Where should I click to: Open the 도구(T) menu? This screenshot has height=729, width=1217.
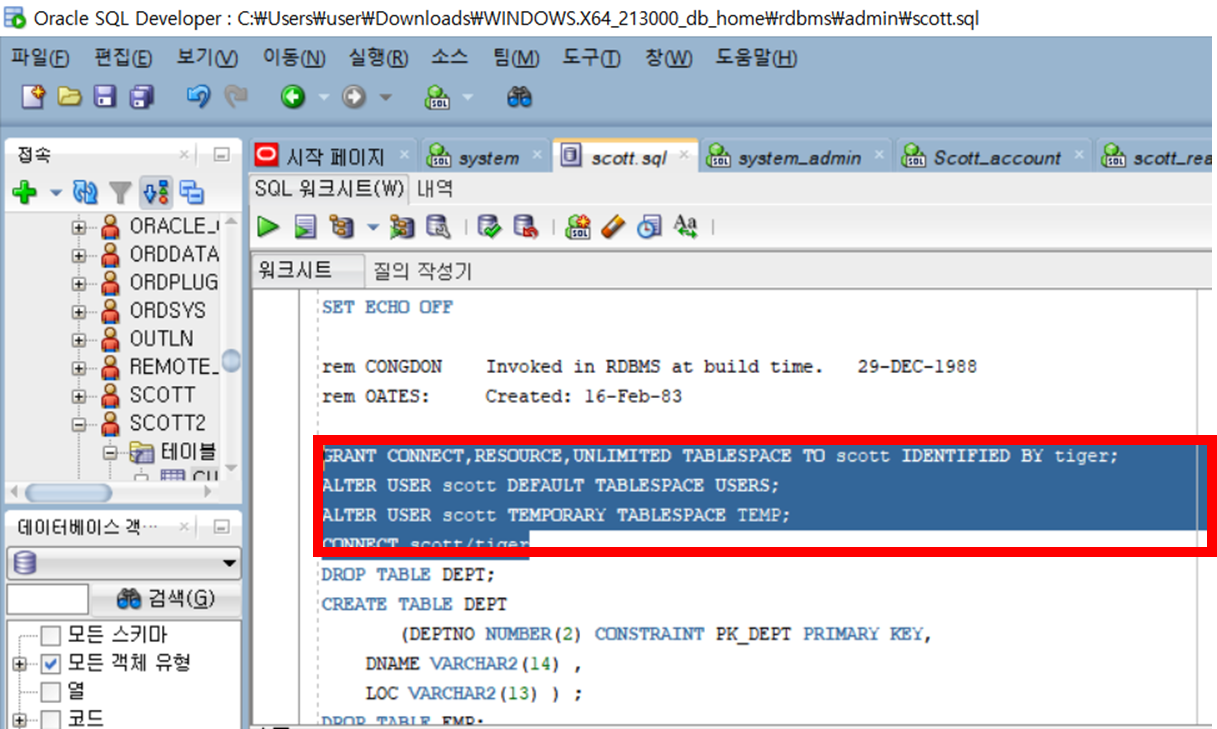(x=591, y=58)
